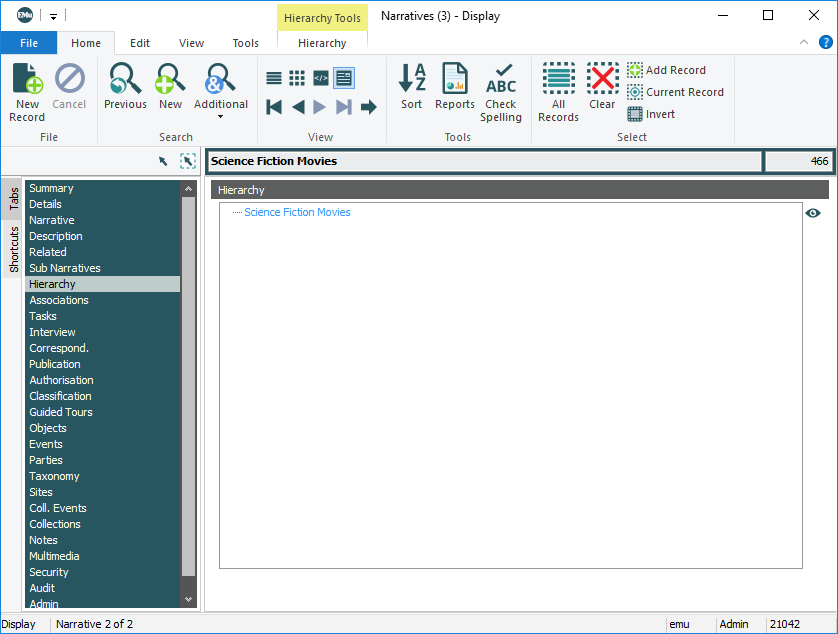Run the Previous search

click(125, 87)
